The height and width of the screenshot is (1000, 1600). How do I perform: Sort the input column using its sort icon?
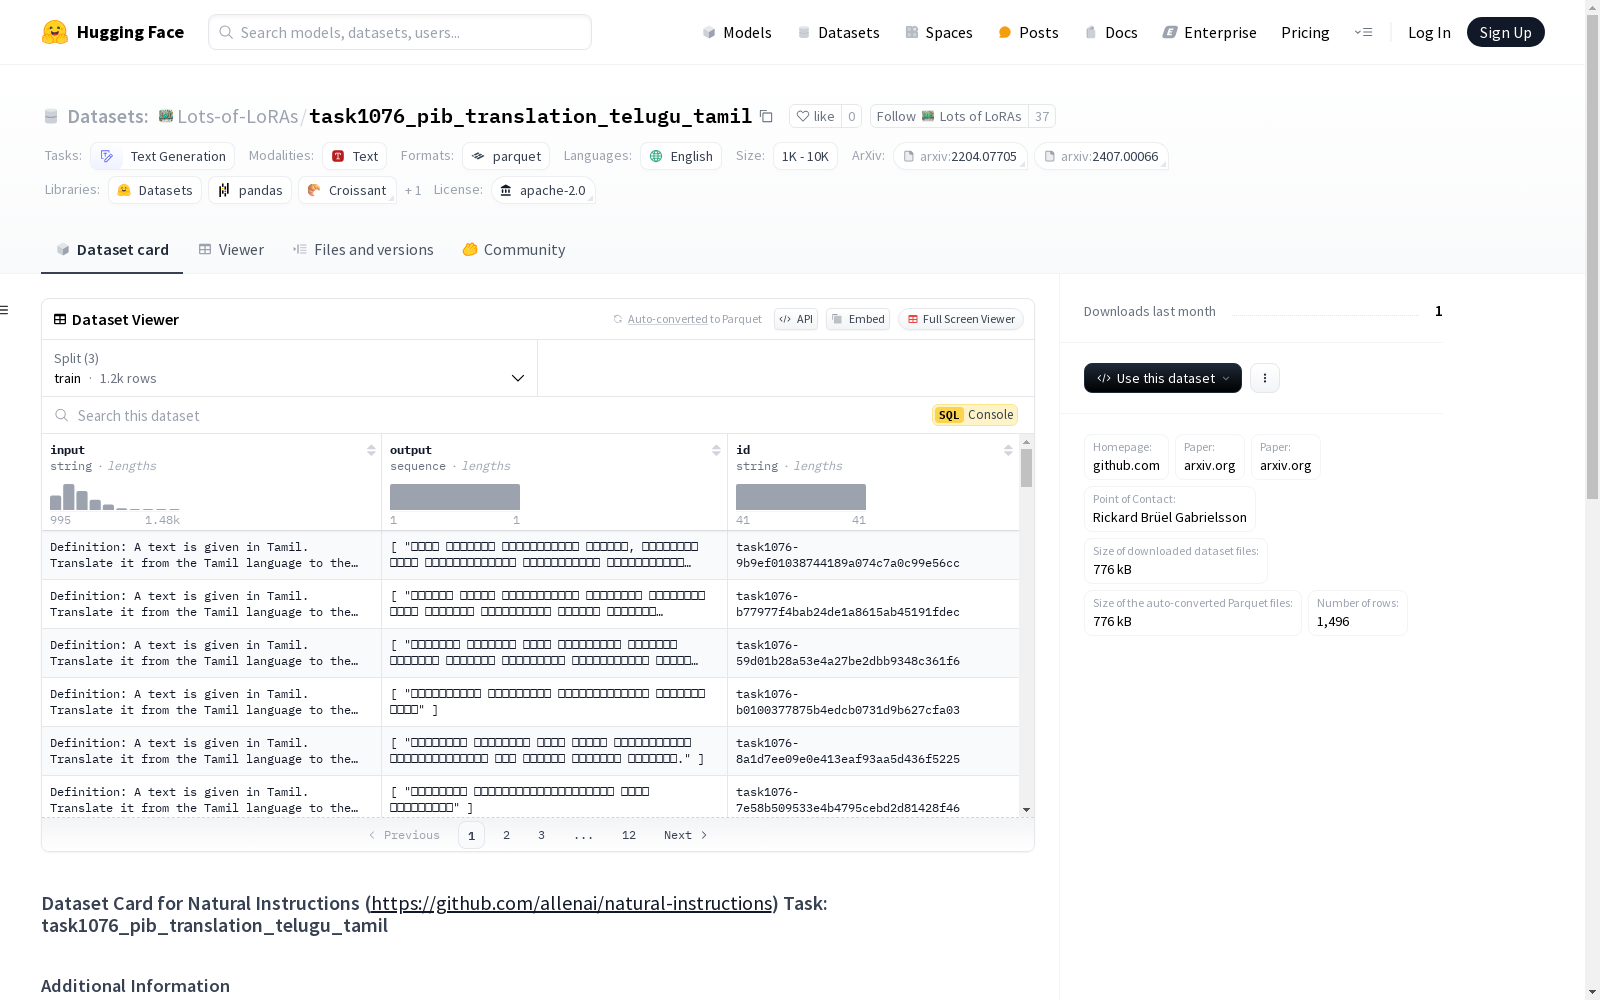tap(371, 450)
